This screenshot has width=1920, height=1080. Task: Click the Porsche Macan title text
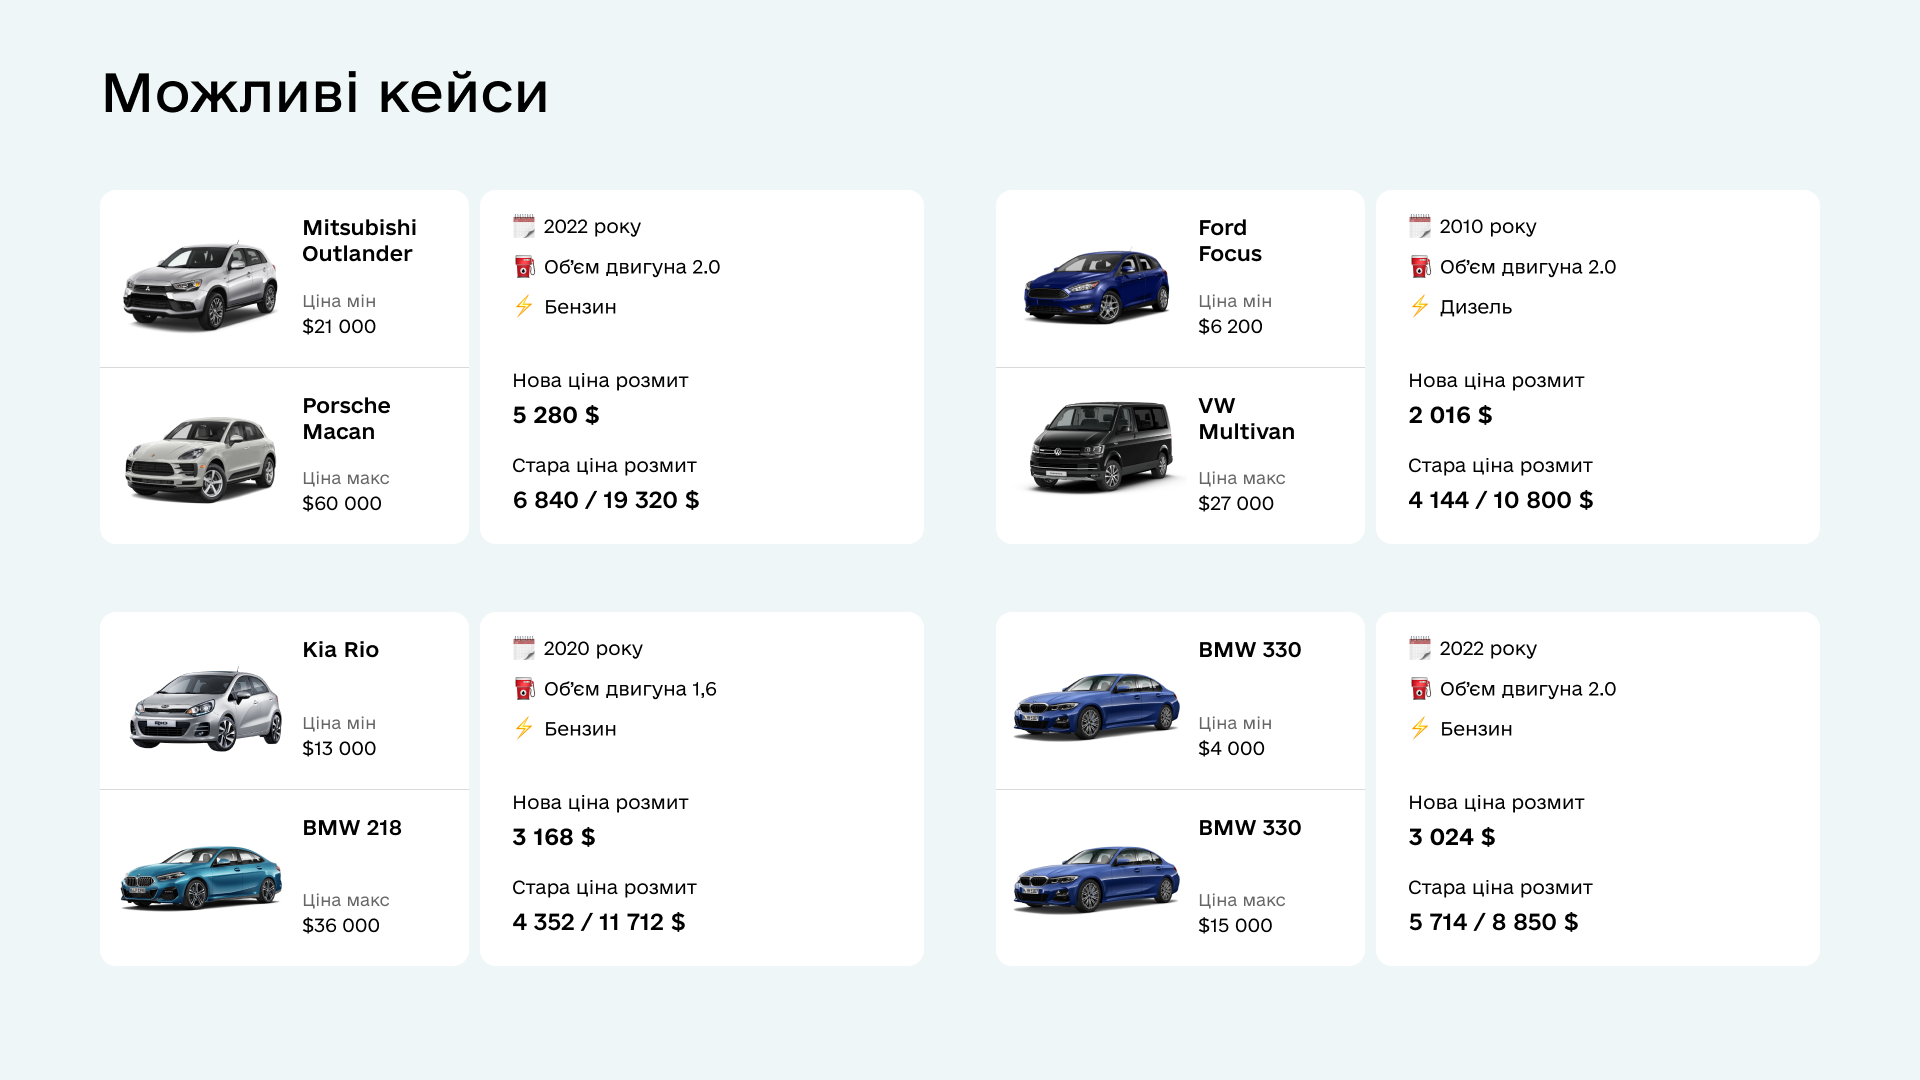point(346,419)
